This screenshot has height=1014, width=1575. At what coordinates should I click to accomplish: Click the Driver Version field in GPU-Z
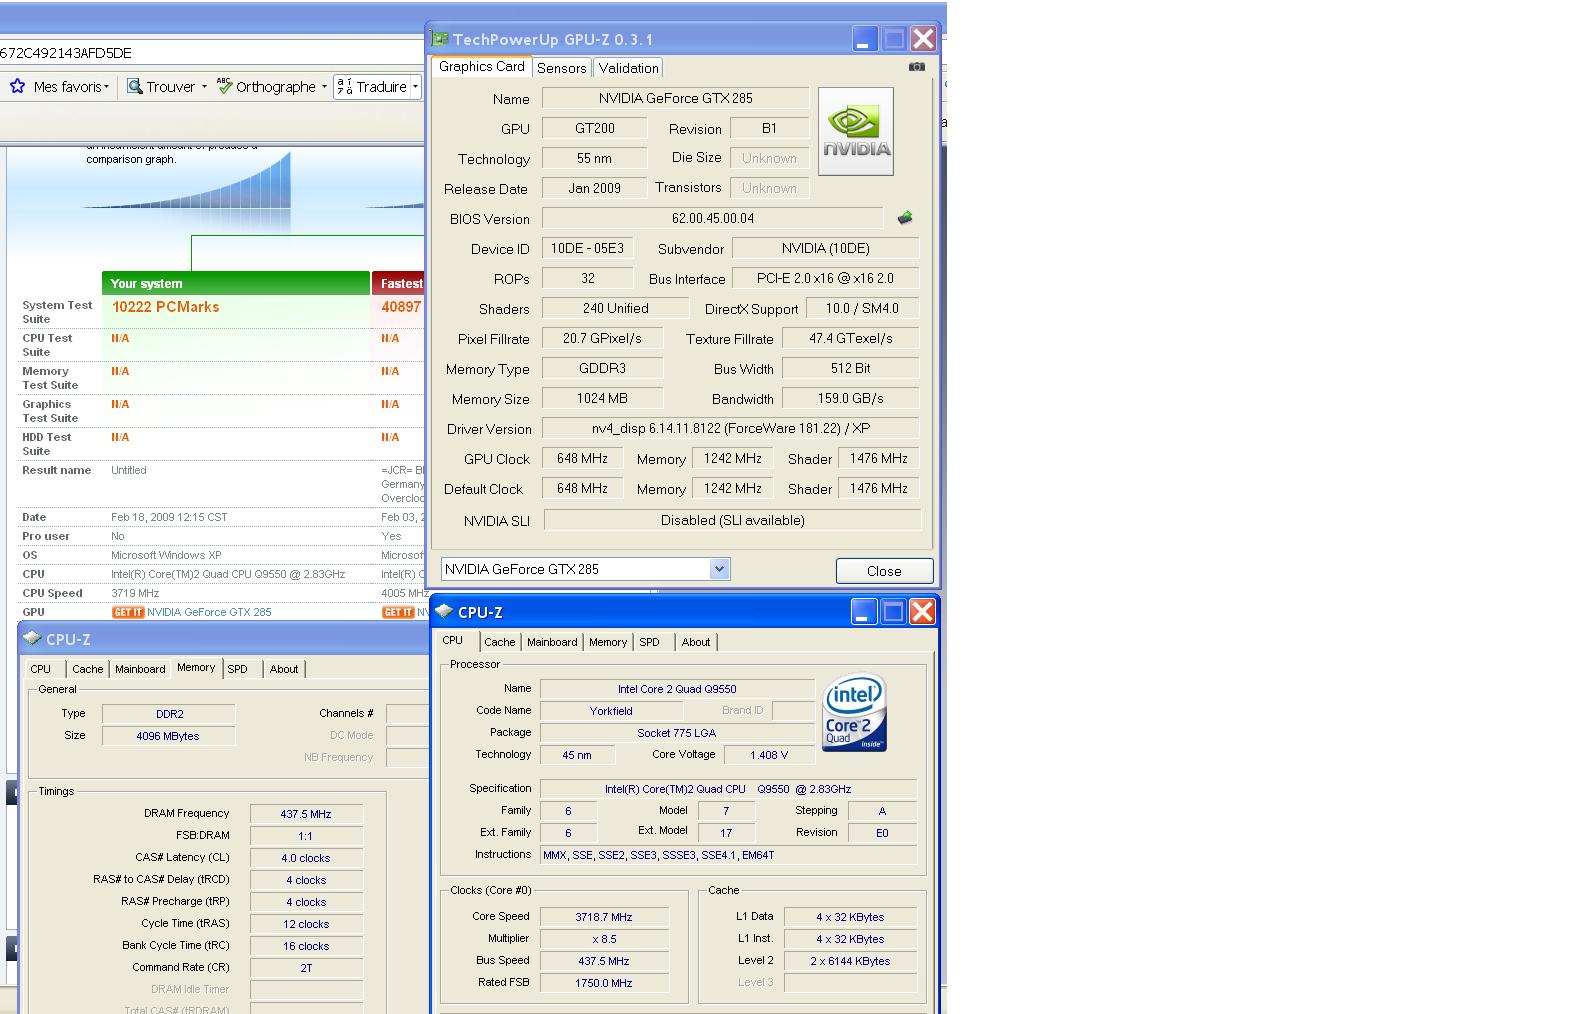coord(731,428)
